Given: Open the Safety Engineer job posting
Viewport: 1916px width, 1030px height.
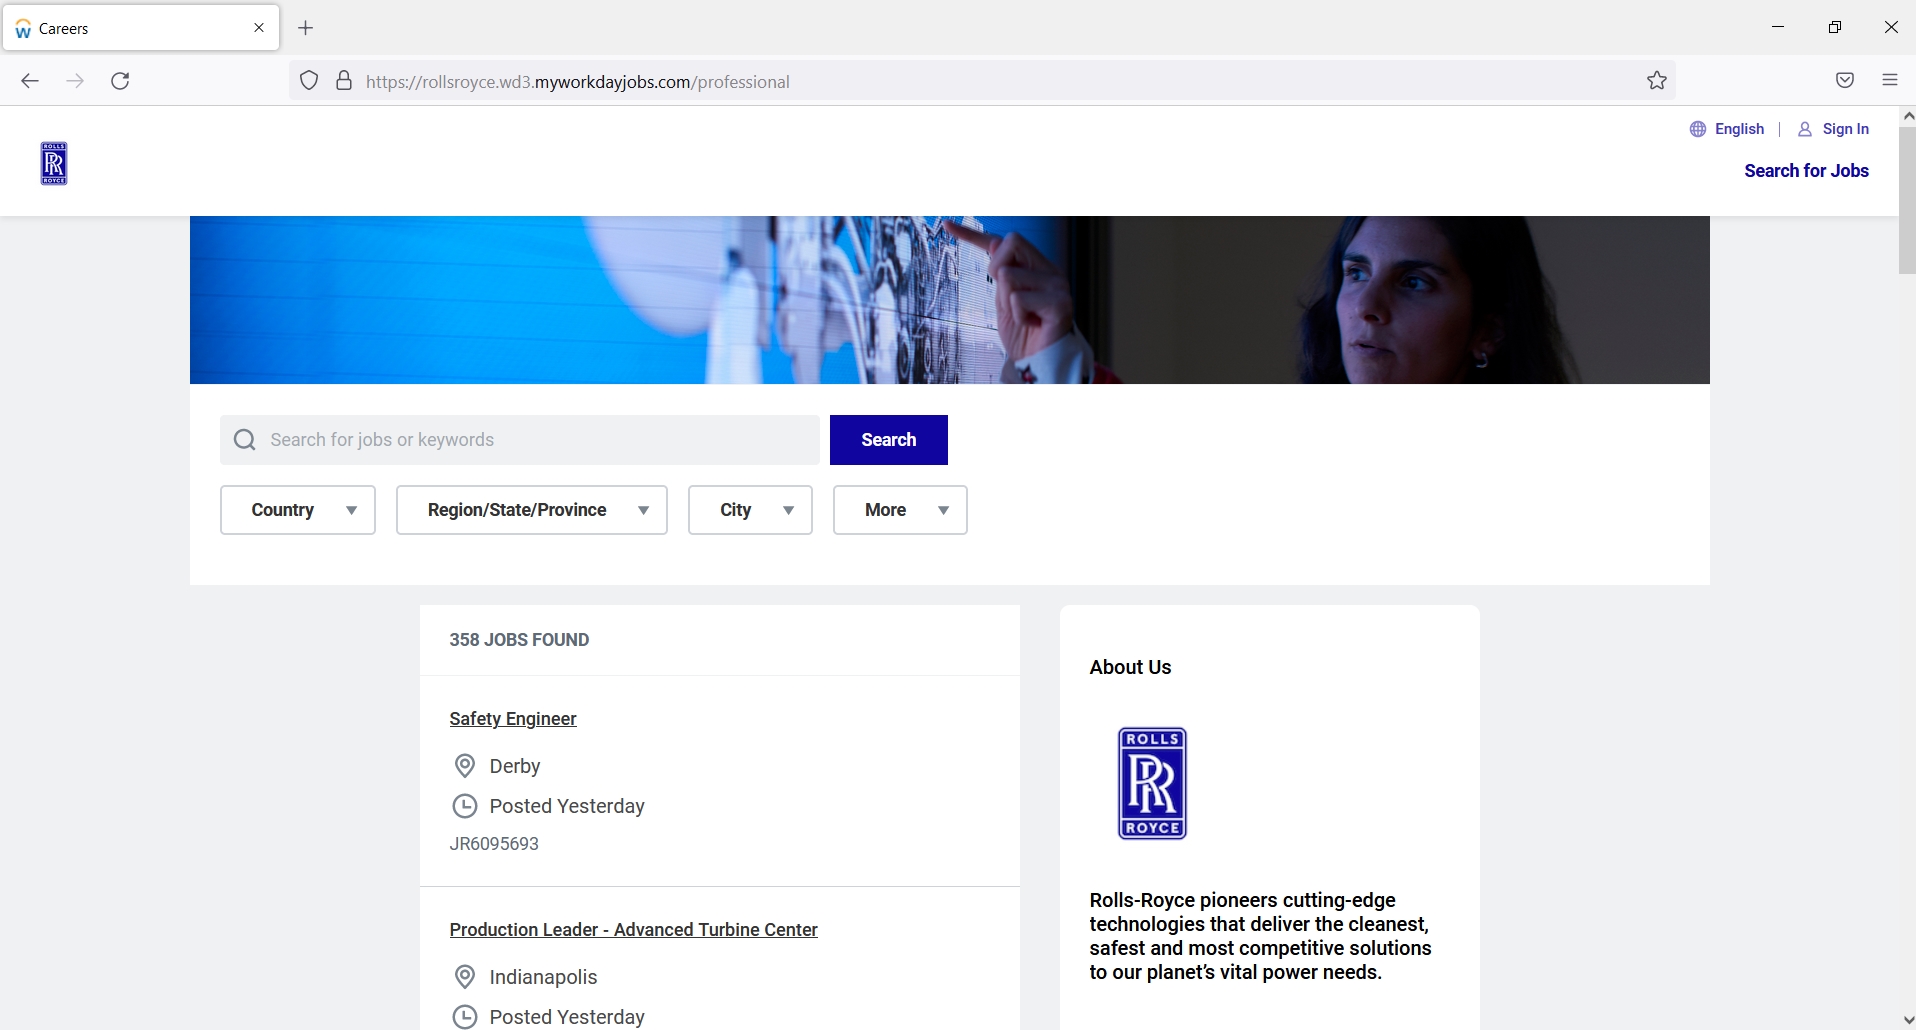Looking at the screenshot, I should [512, 718].
